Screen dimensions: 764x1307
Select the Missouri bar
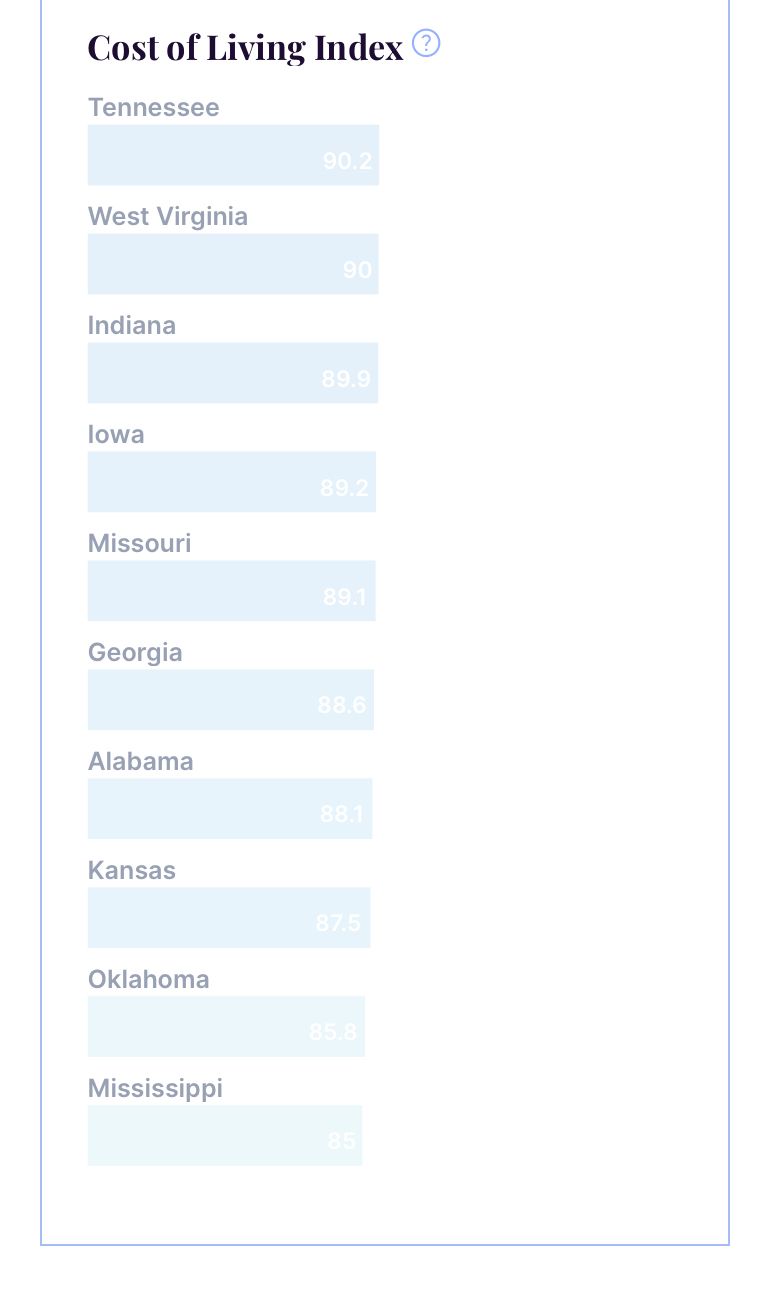click(232, 591)
